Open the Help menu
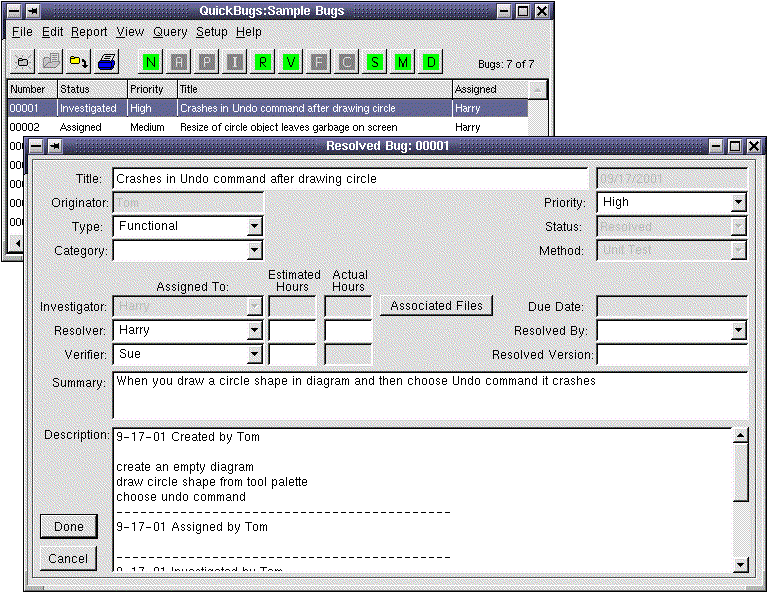The image size is (768, 592). tap(249, 32)
